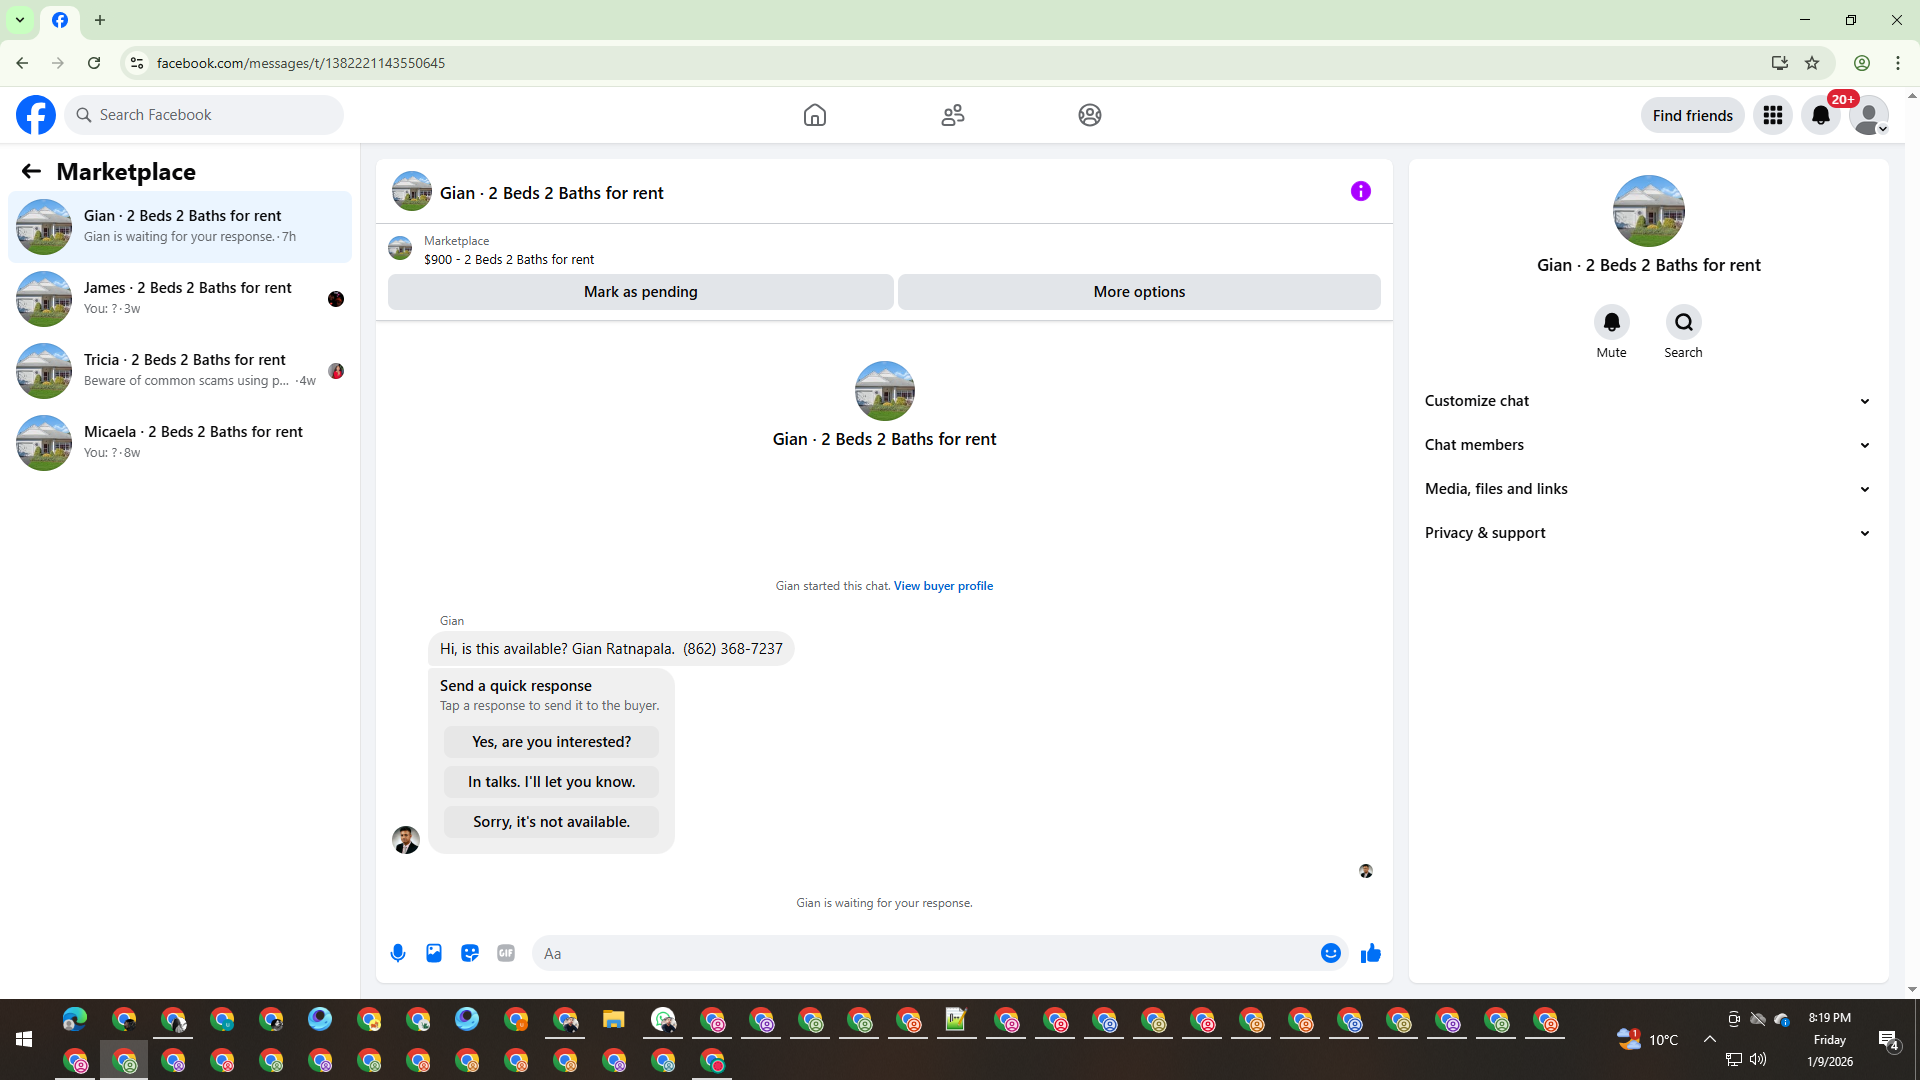Open the sticker picker icon
The width and height of the screenshot is (1920, 1080).
coord(470,953)
